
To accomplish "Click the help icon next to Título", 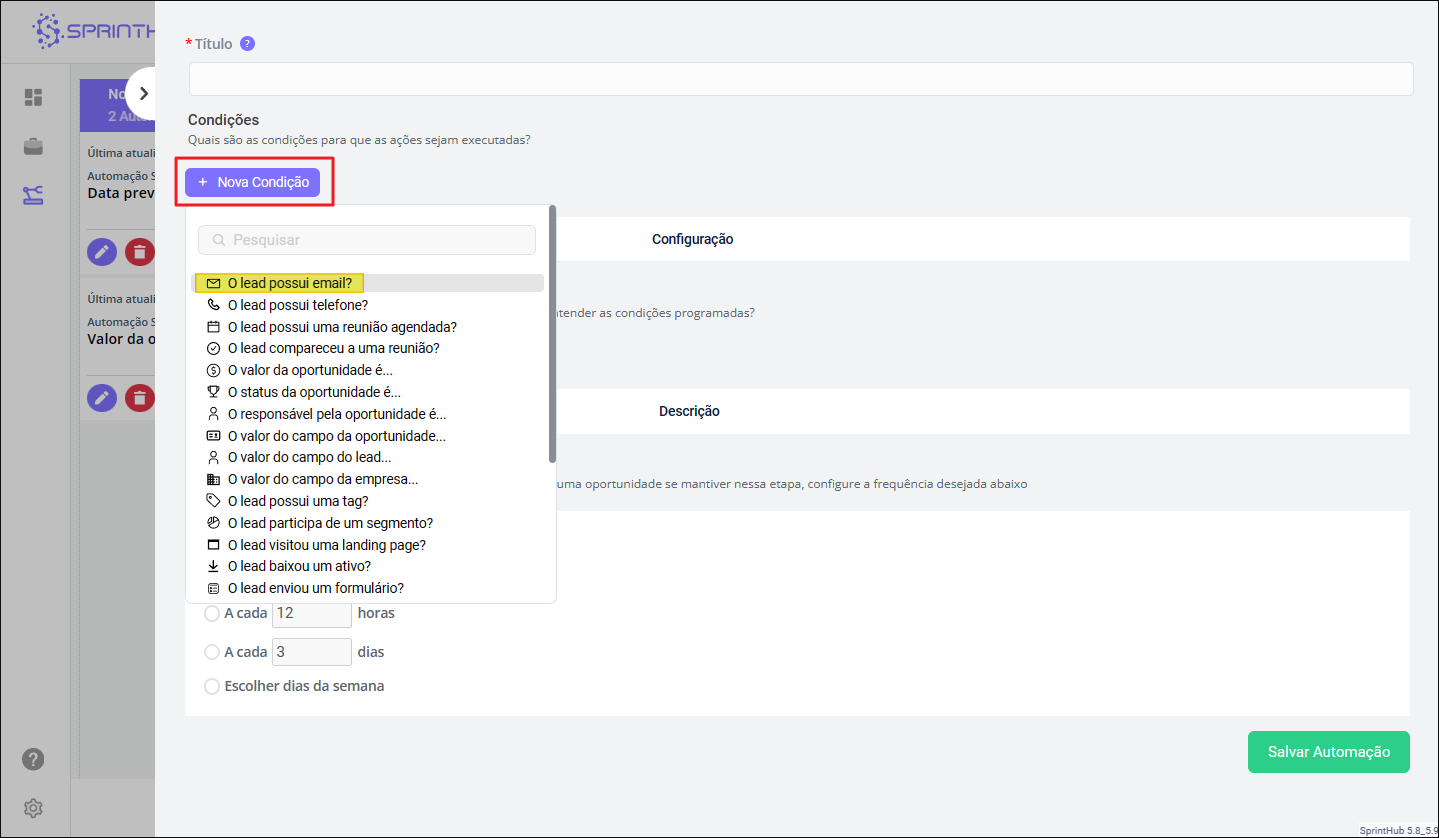I will (248, 44).
